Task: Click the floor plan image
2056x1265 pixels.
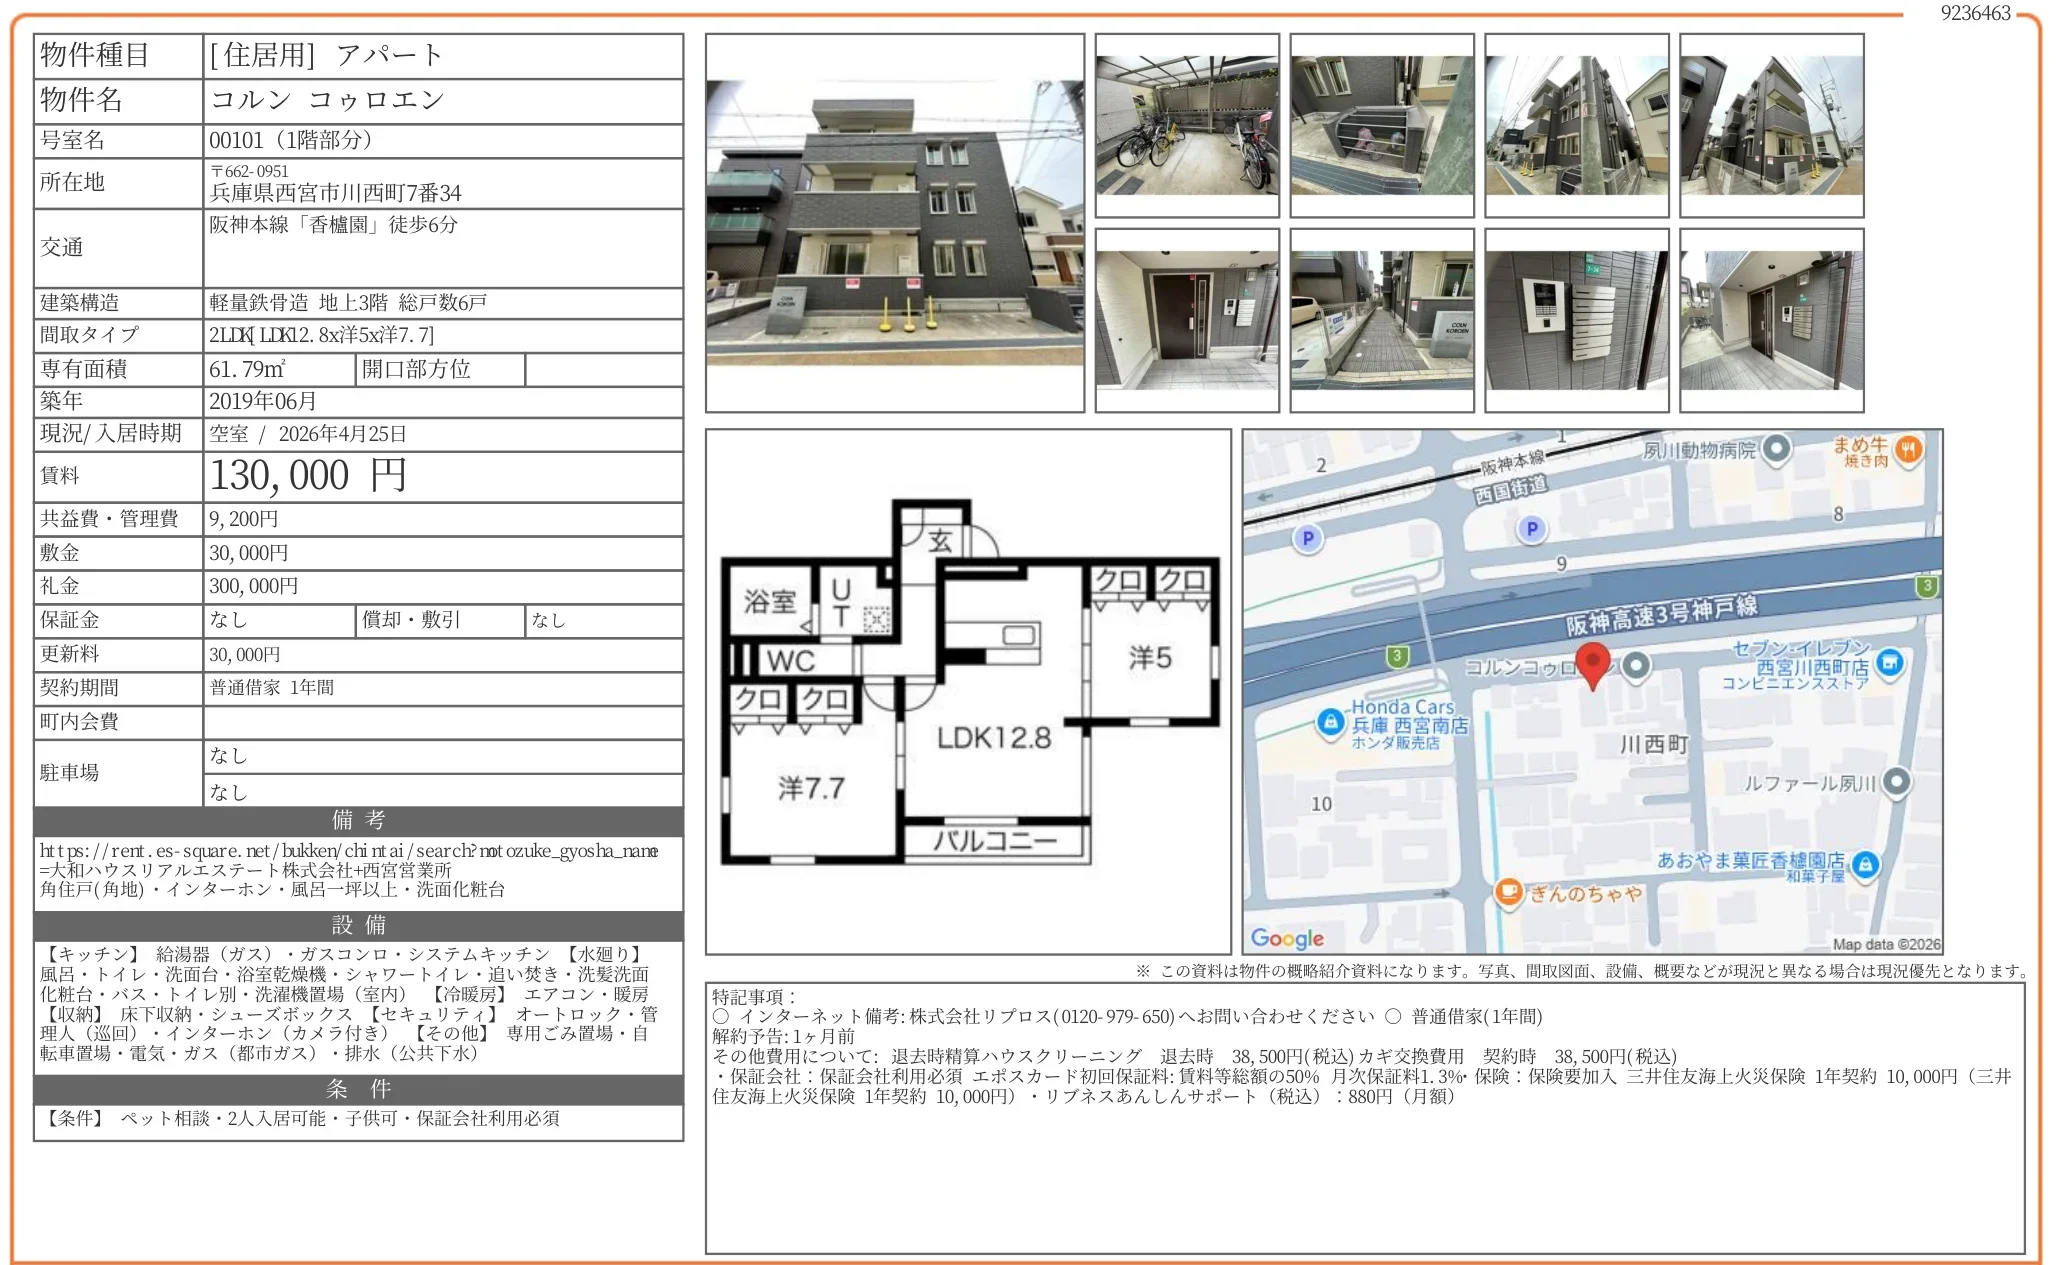Action: [968, 690]
